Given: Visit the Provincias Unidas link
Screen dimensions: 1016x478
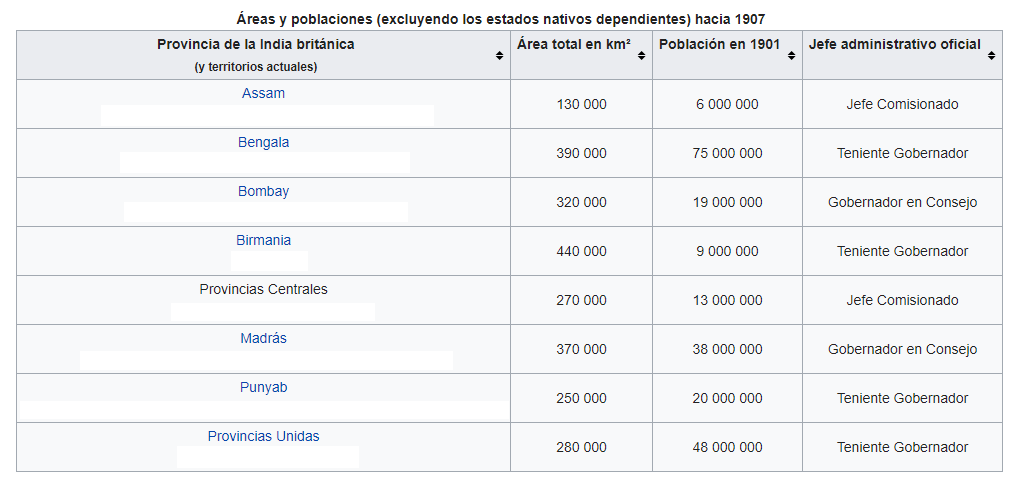Looking at the screenshot, I should [263, 436].
